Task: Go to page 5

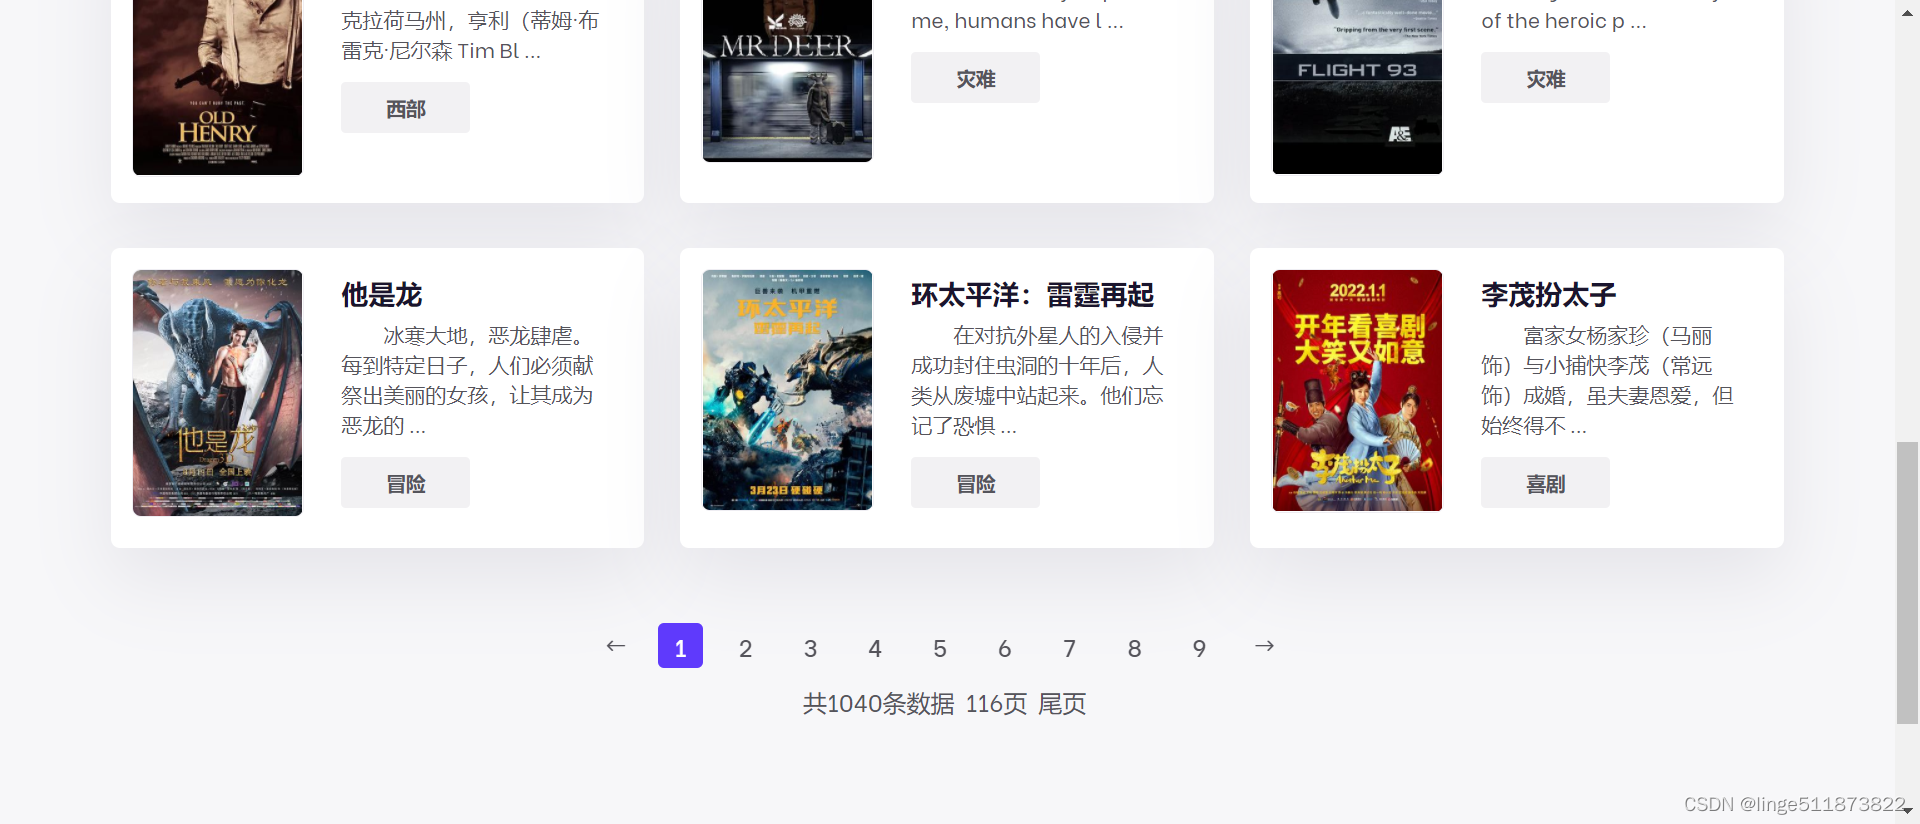Action: 940,648
